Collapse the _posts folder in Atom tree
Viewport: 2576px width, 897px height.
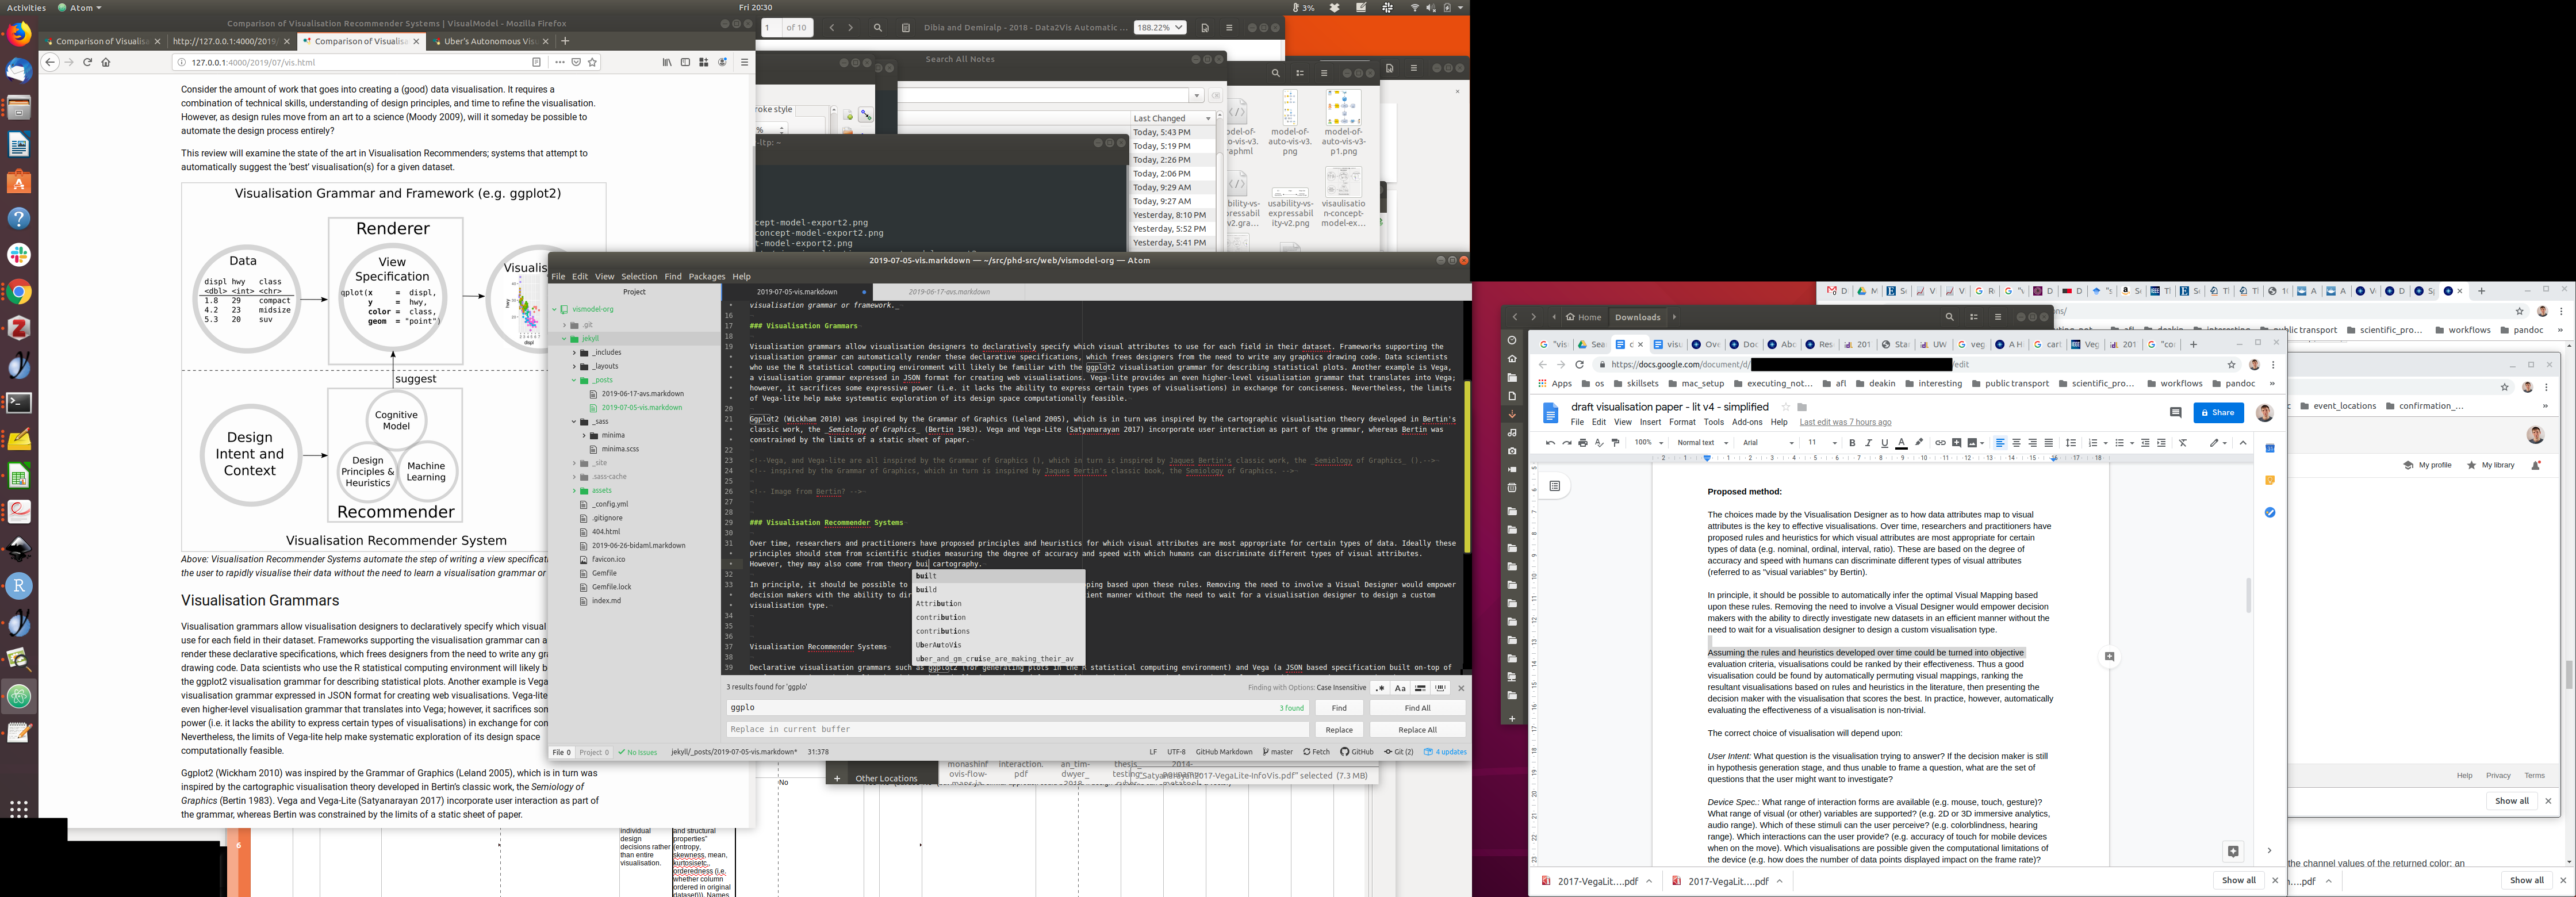point(574,380)
